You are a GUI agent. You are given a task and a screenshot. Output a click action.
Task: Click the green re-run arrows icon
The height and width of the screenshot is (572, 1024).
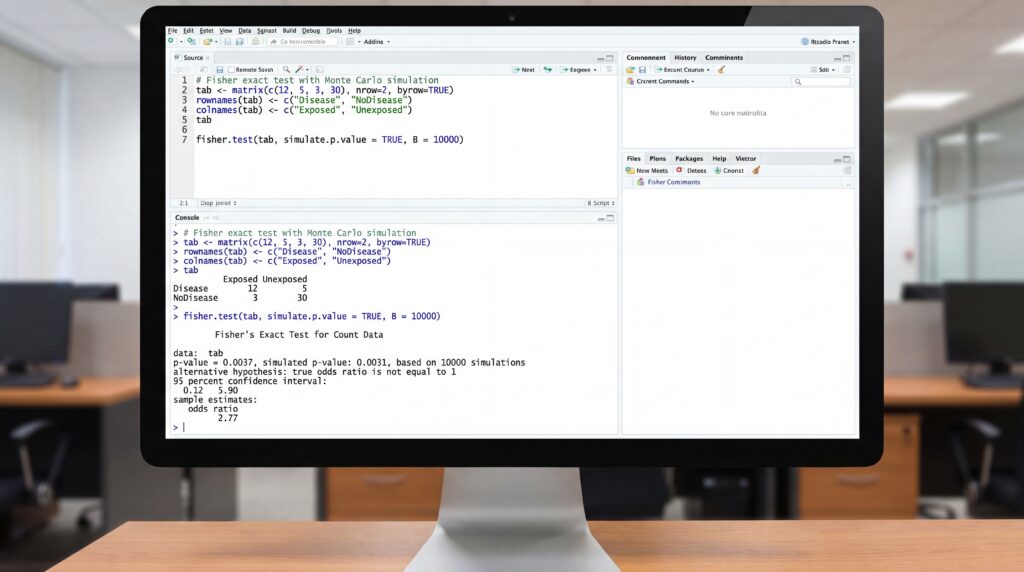pos(548,69)
